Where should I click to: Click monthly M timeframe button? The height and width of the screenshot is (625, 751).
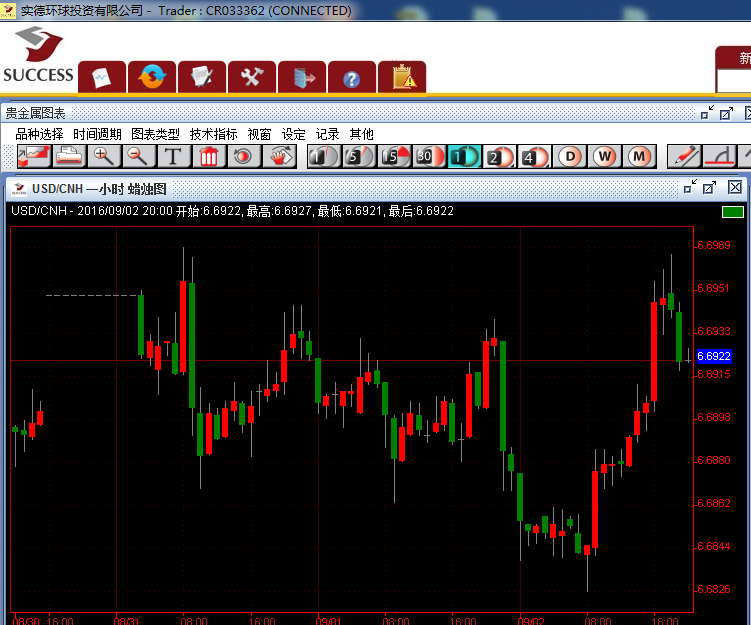coord(640,156)
